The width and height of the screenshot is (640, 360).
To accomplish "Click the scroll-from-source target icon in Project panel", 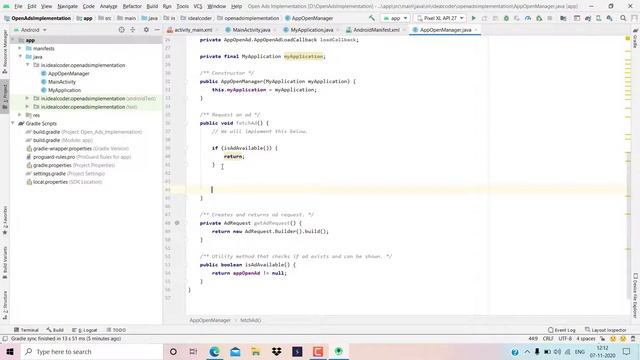I will pyautogui.click(x=122, y=30).
